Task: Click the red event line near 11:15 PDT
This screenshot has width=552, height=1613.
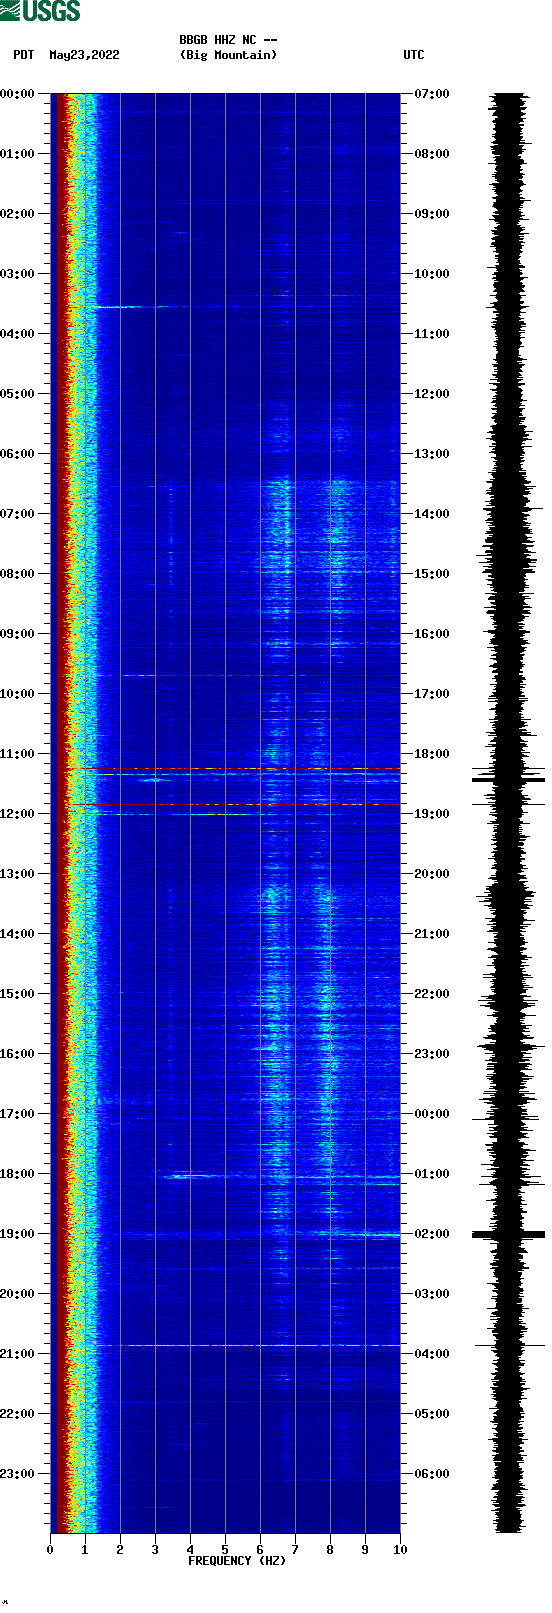Action: click(x=232, y=769)
